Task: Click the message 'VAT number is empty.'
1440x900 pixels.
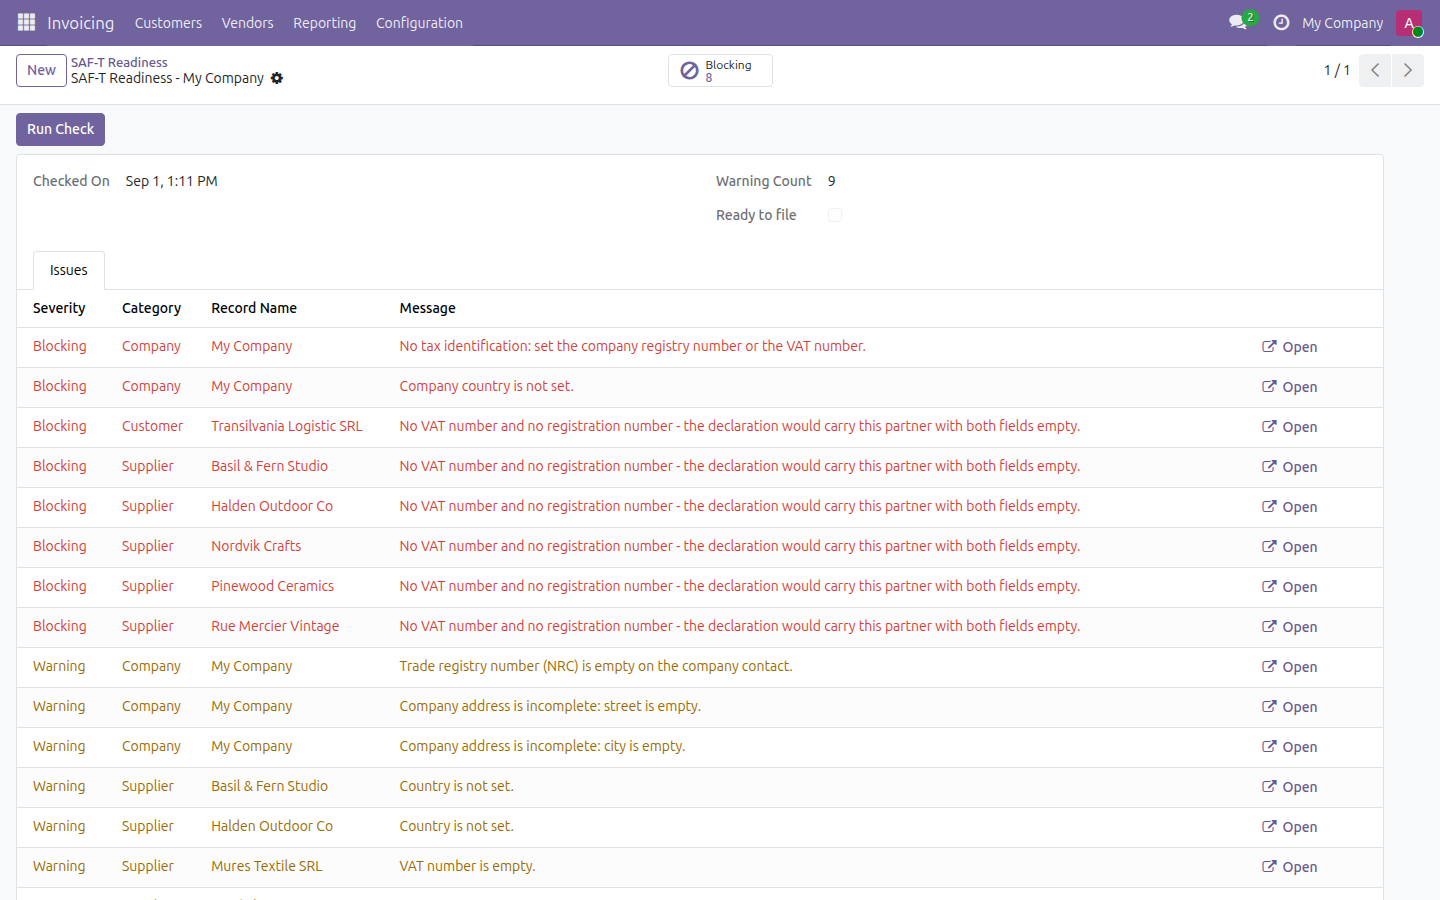Action: click(467, 866)
